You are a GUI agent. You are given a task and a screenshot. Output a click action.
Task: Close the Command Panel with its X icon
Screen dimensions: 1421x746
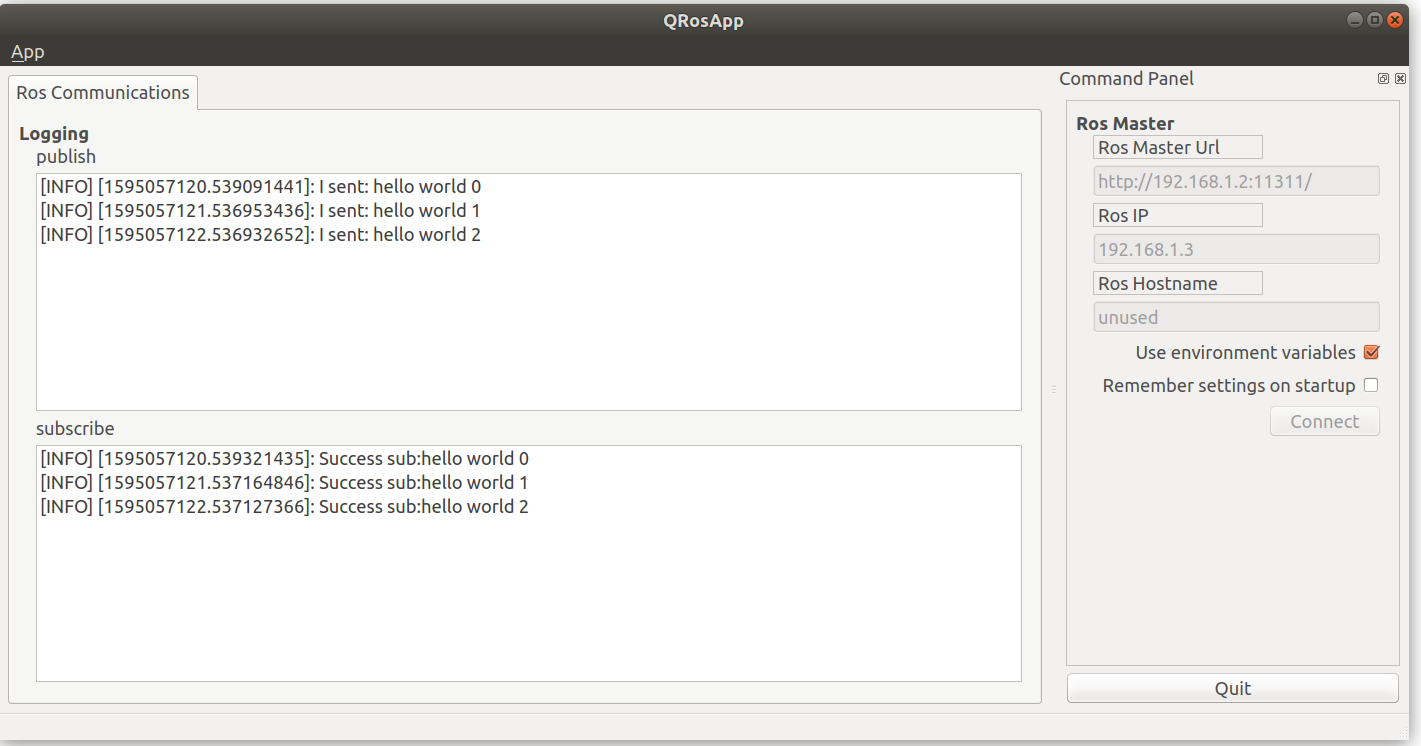tap(1401, 78)
